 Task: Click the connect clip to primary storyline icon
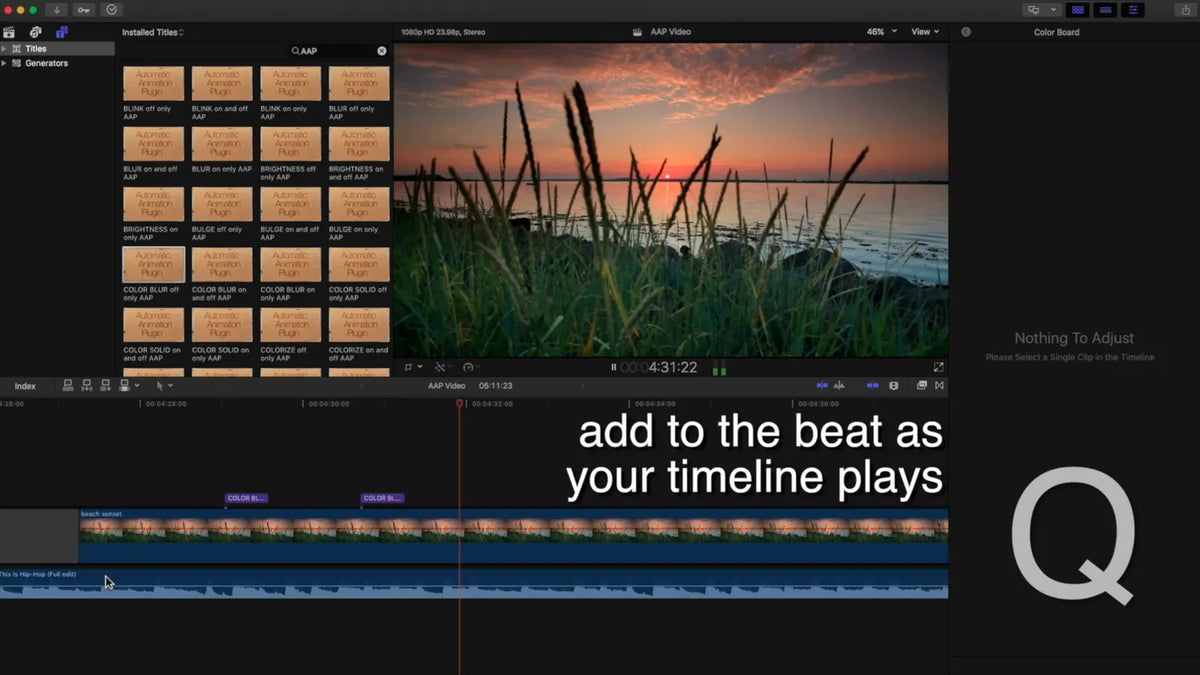click(x=68, y=385)
